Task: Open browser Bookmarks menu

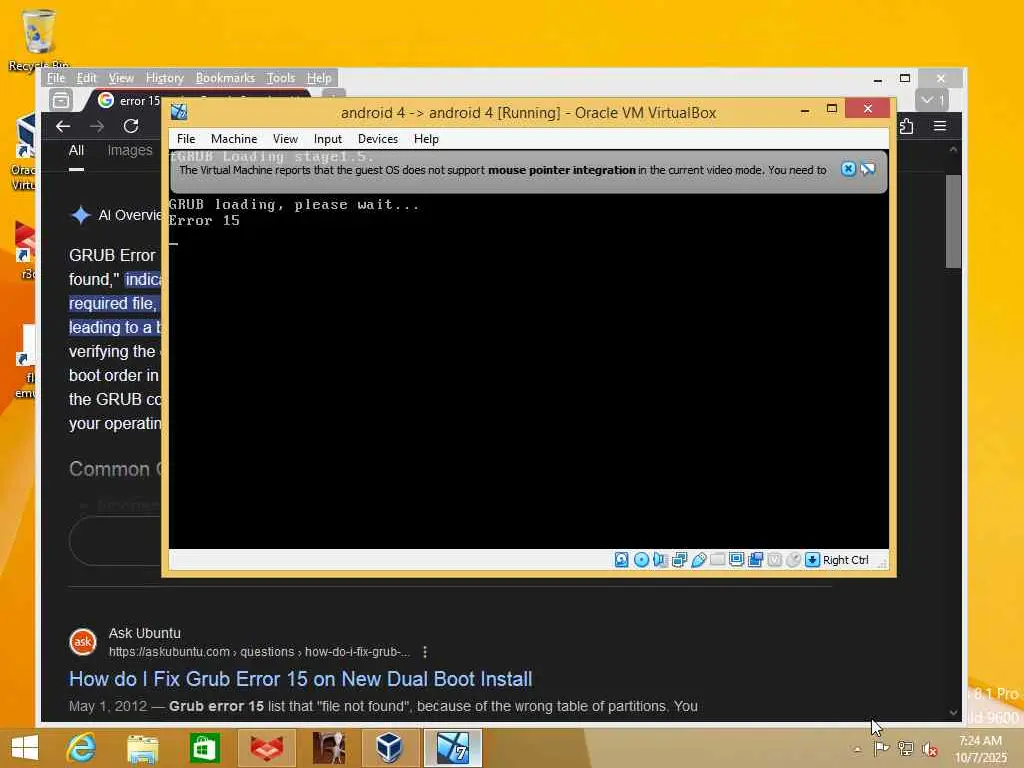Action: 225,78
